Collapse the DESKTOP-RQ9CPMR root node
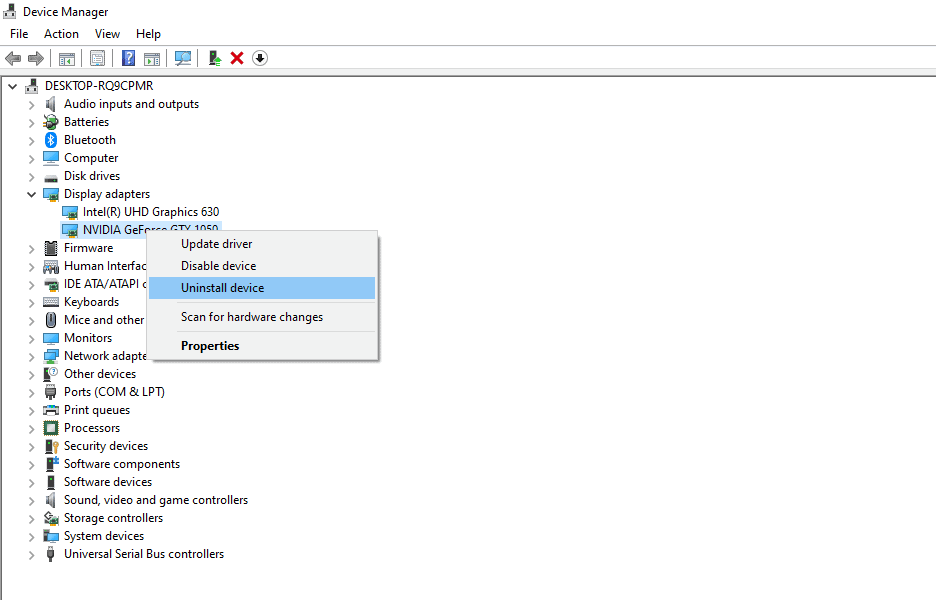 coord(13,87)
